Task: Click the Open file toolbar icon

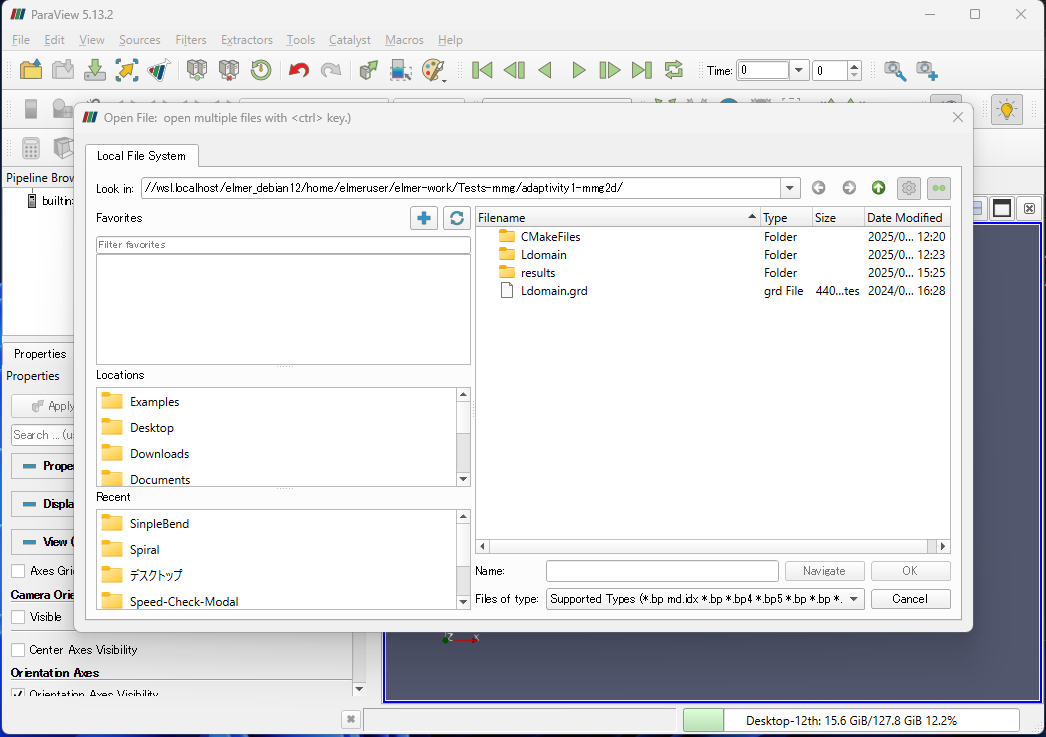Action: pyautogui.click(x=31, y=70)
